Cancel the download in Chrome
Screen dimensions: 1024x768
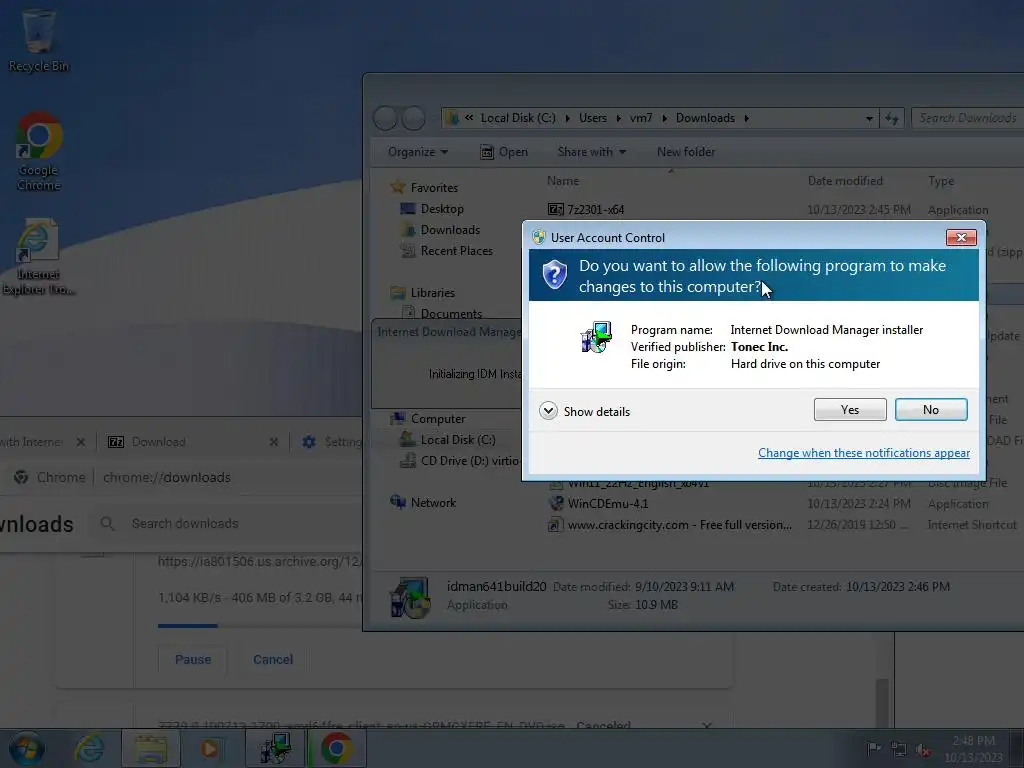tap(272, 660)
